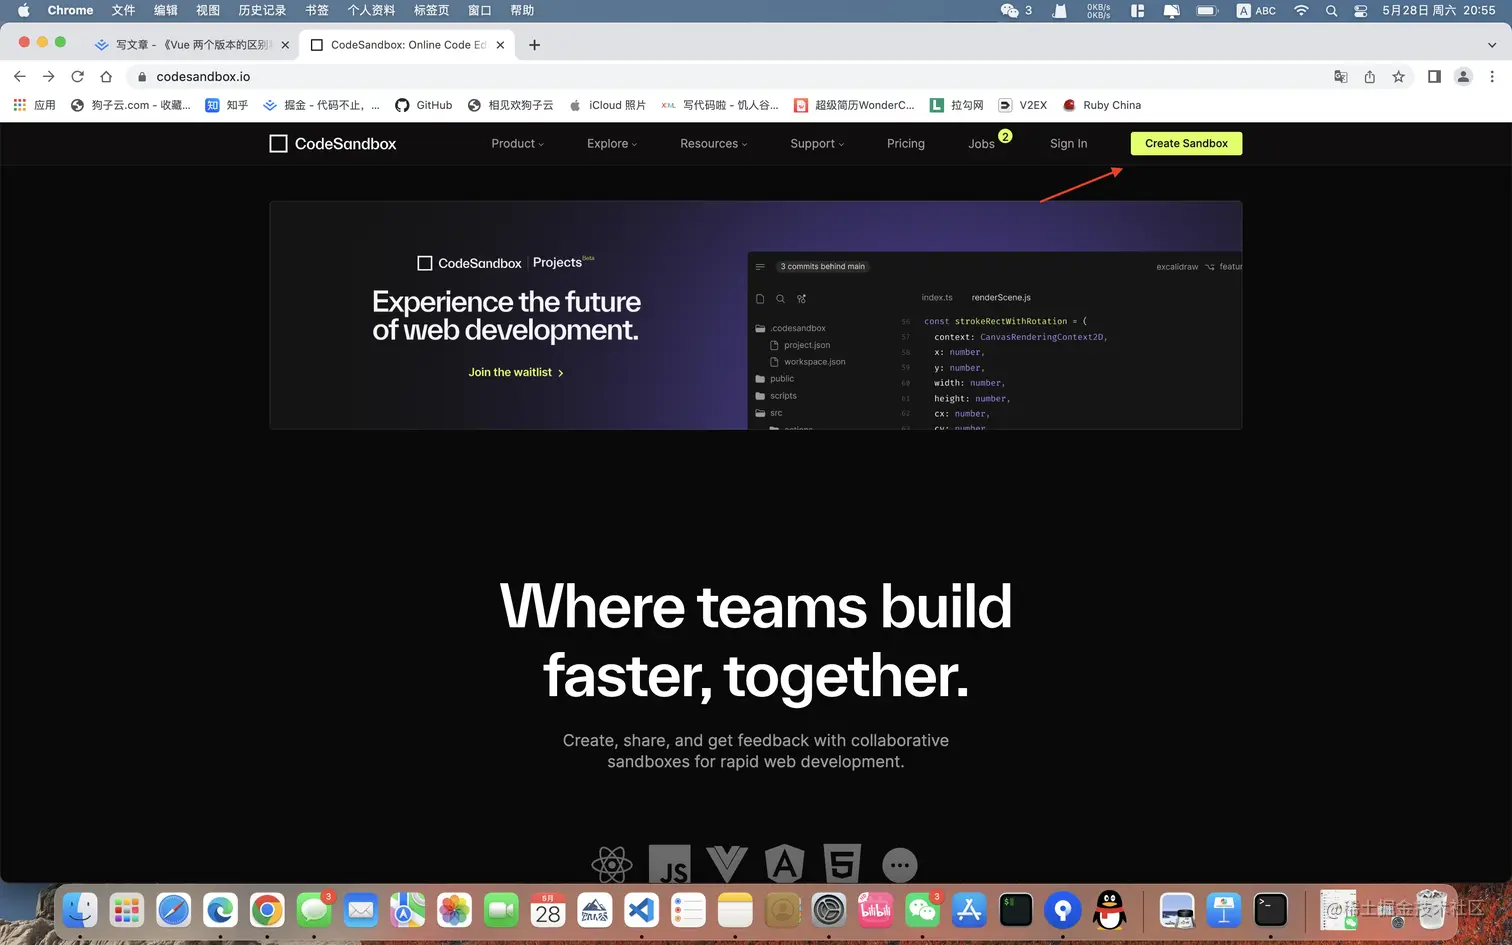This screenshot has width=1512, height=945.
Task: Open the tab search dropdown arrow
Action: pos(1492,45)
